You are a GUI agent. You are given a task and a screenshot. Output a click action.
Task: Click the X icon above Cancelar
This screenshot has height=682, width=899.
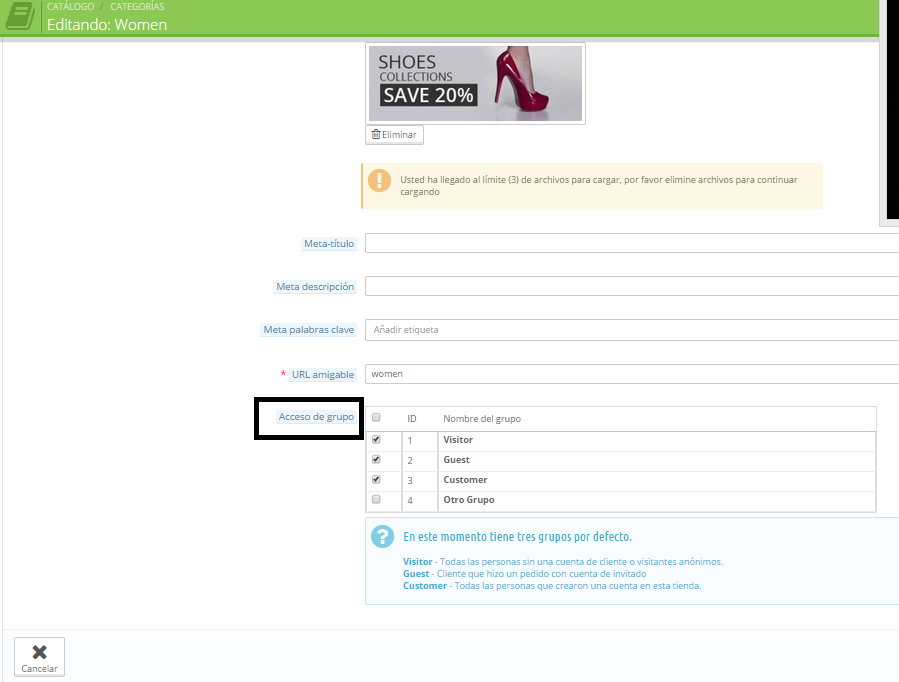coord(40,652)
